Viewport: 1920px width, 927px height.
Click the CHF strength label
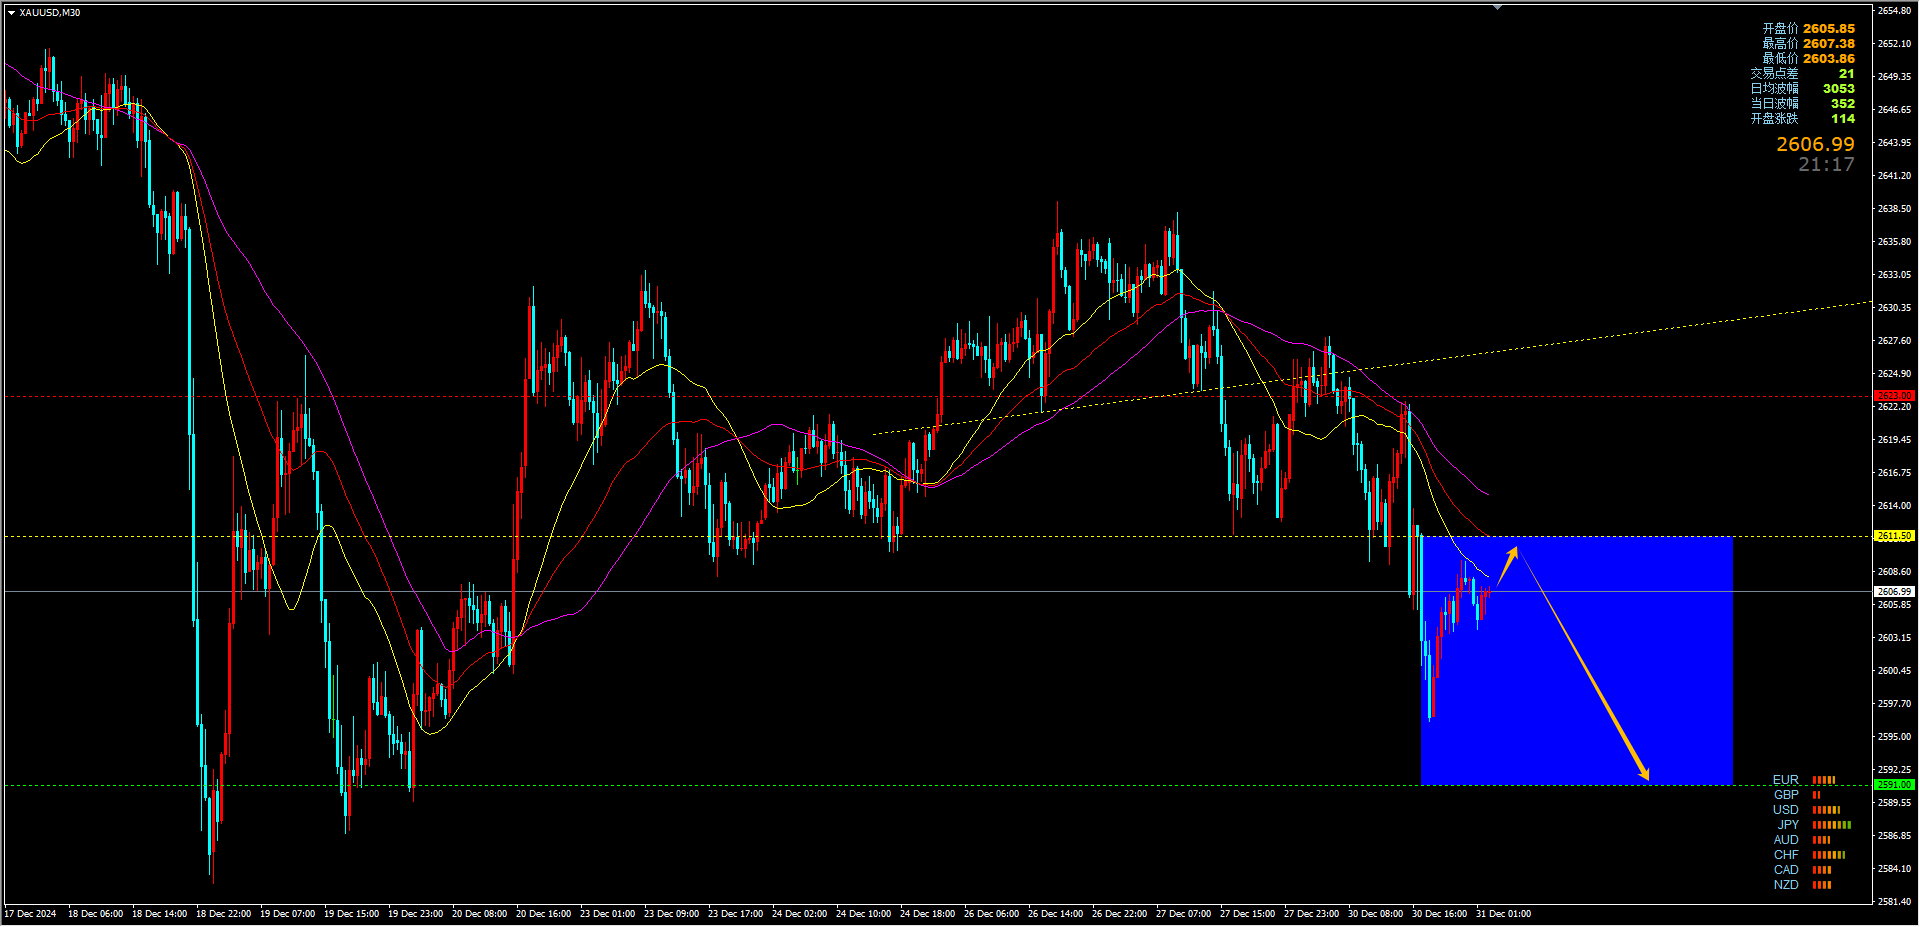click(1786, 855)
